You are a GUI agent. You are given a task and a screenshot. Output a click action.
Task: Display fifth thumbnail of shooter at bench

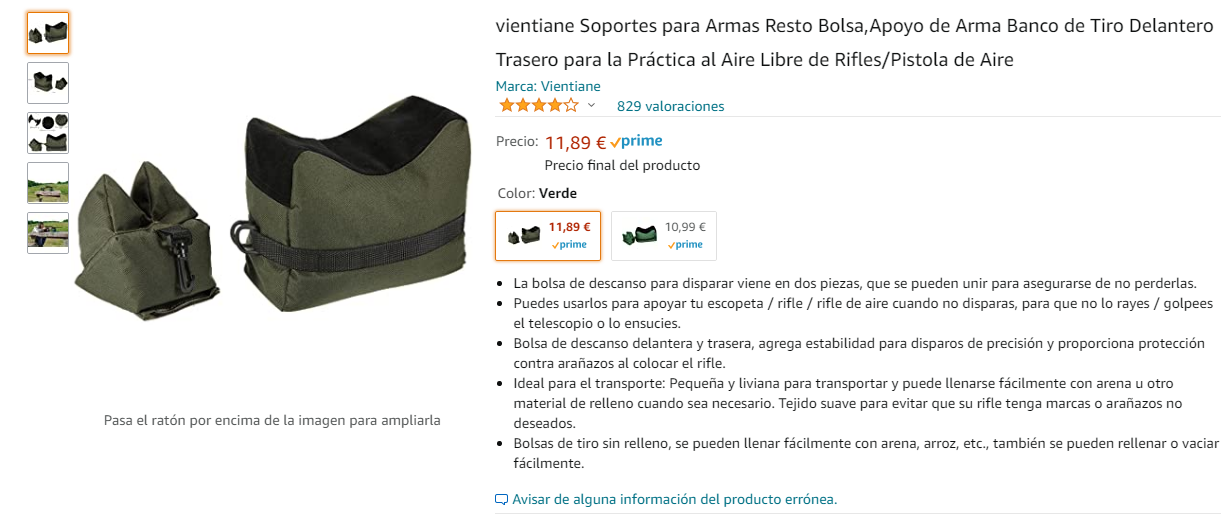click(x=48, y=233)
